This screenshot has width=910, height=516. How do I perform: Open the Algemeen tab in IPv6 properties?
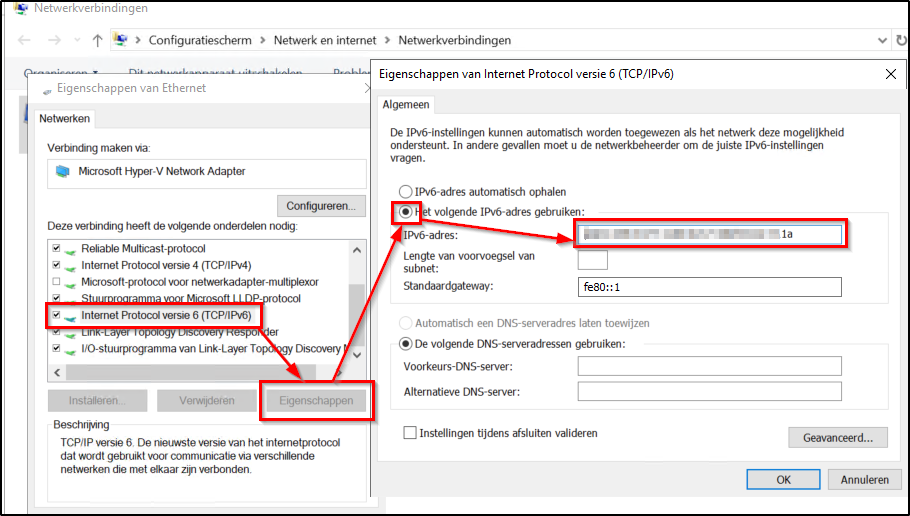tap(406, 104)
